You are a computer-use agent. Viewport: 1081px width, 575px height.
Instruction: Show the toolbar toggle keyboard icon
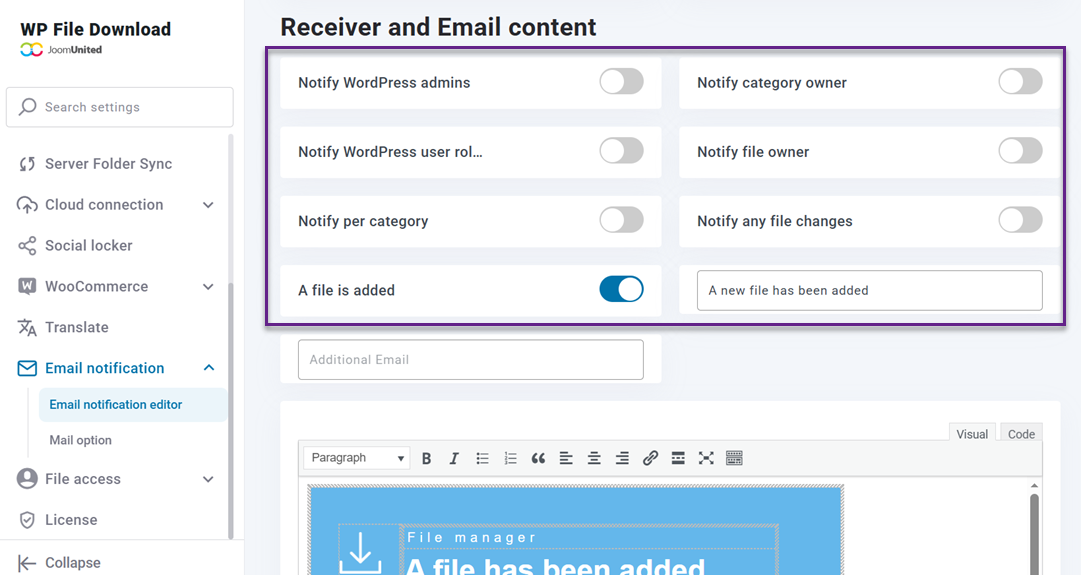pyautogui.click(x=734, y=458)
